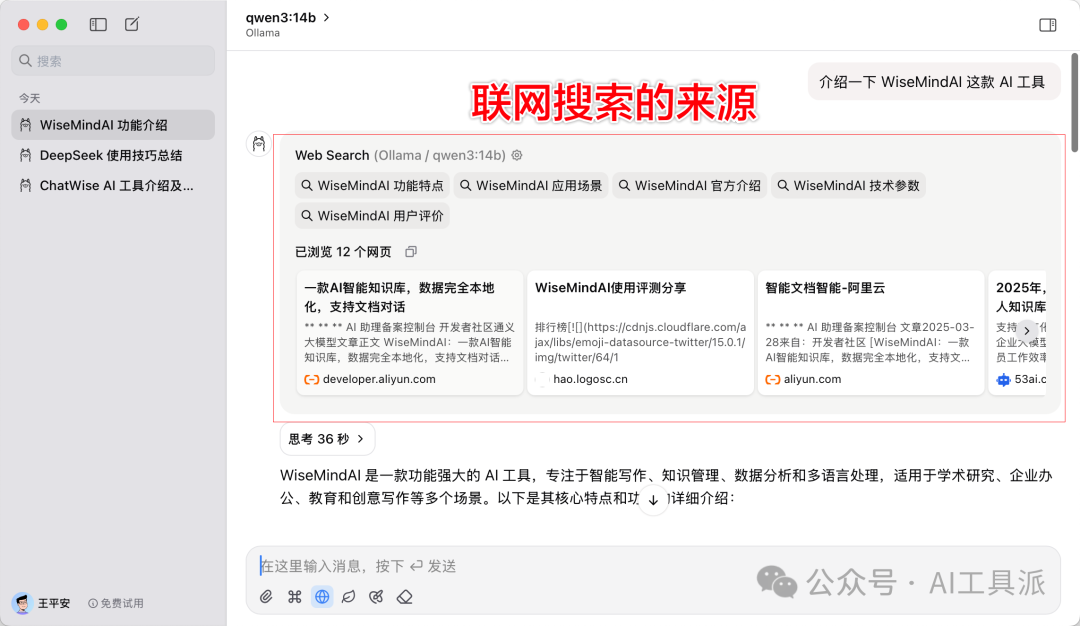The image size is (1080, 626).
Task: Toggle the right side panel icon
Action: [x=1048, y=25]
